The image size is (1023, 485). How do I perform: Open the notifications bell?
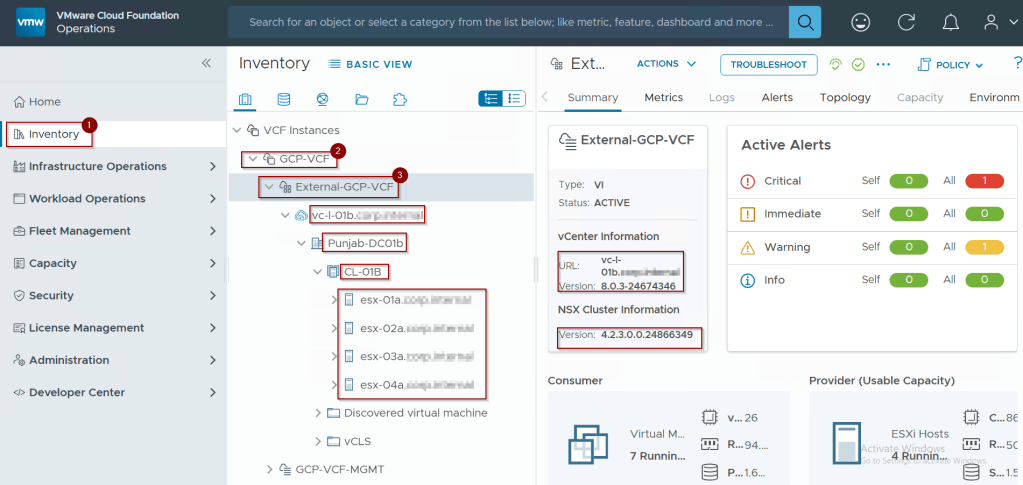click(x=950, y=22)
